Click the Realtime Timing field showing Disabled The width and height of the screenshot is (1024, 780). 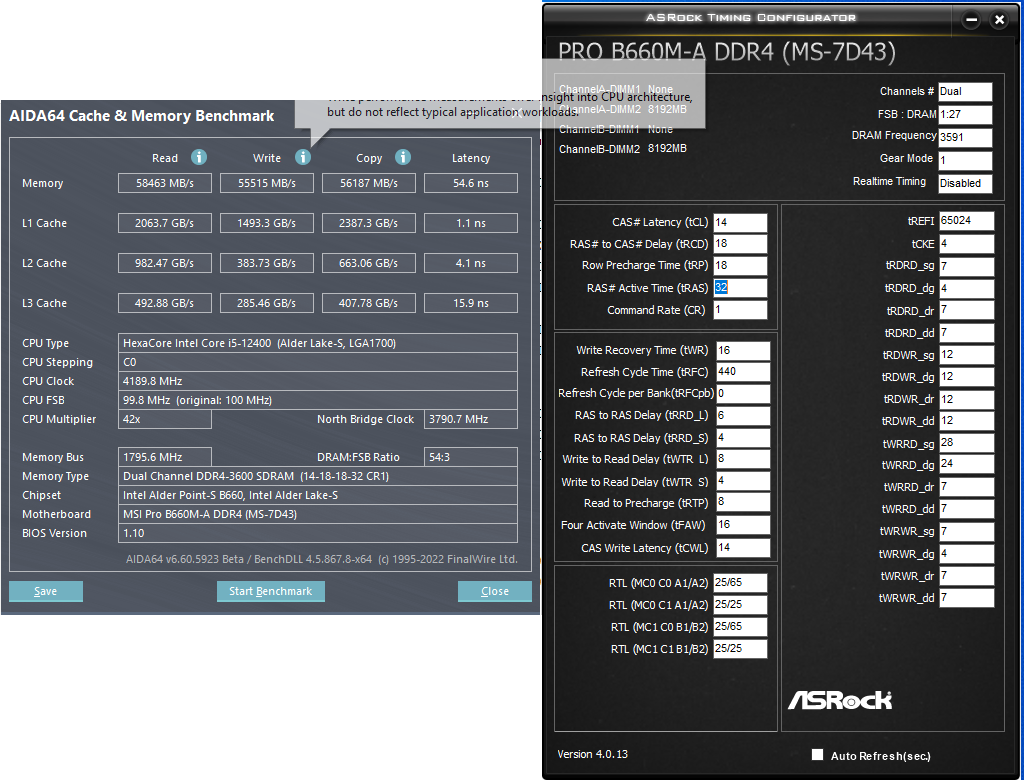click(x=965, y=184)
